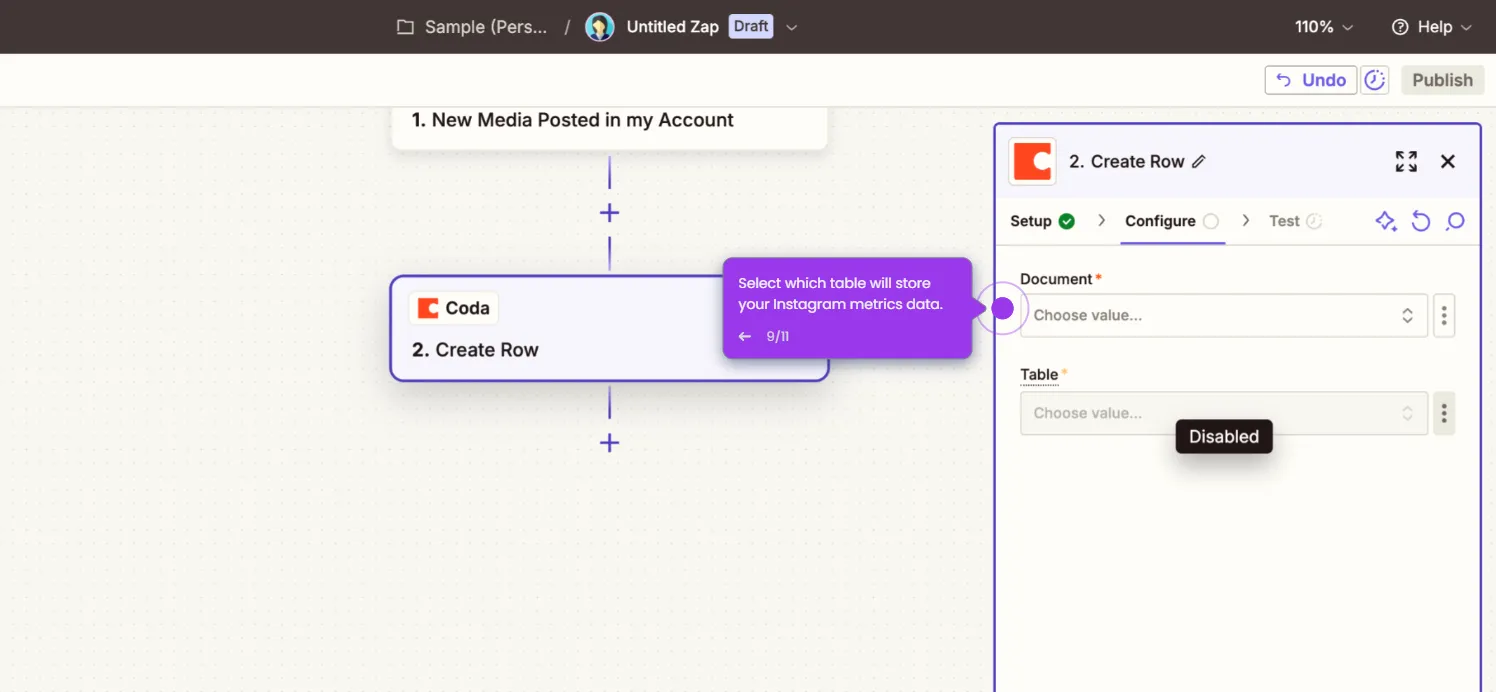Switch to the Setup tab
The height and width of the screenshot is (692, 1496).
click(1042, 221)
